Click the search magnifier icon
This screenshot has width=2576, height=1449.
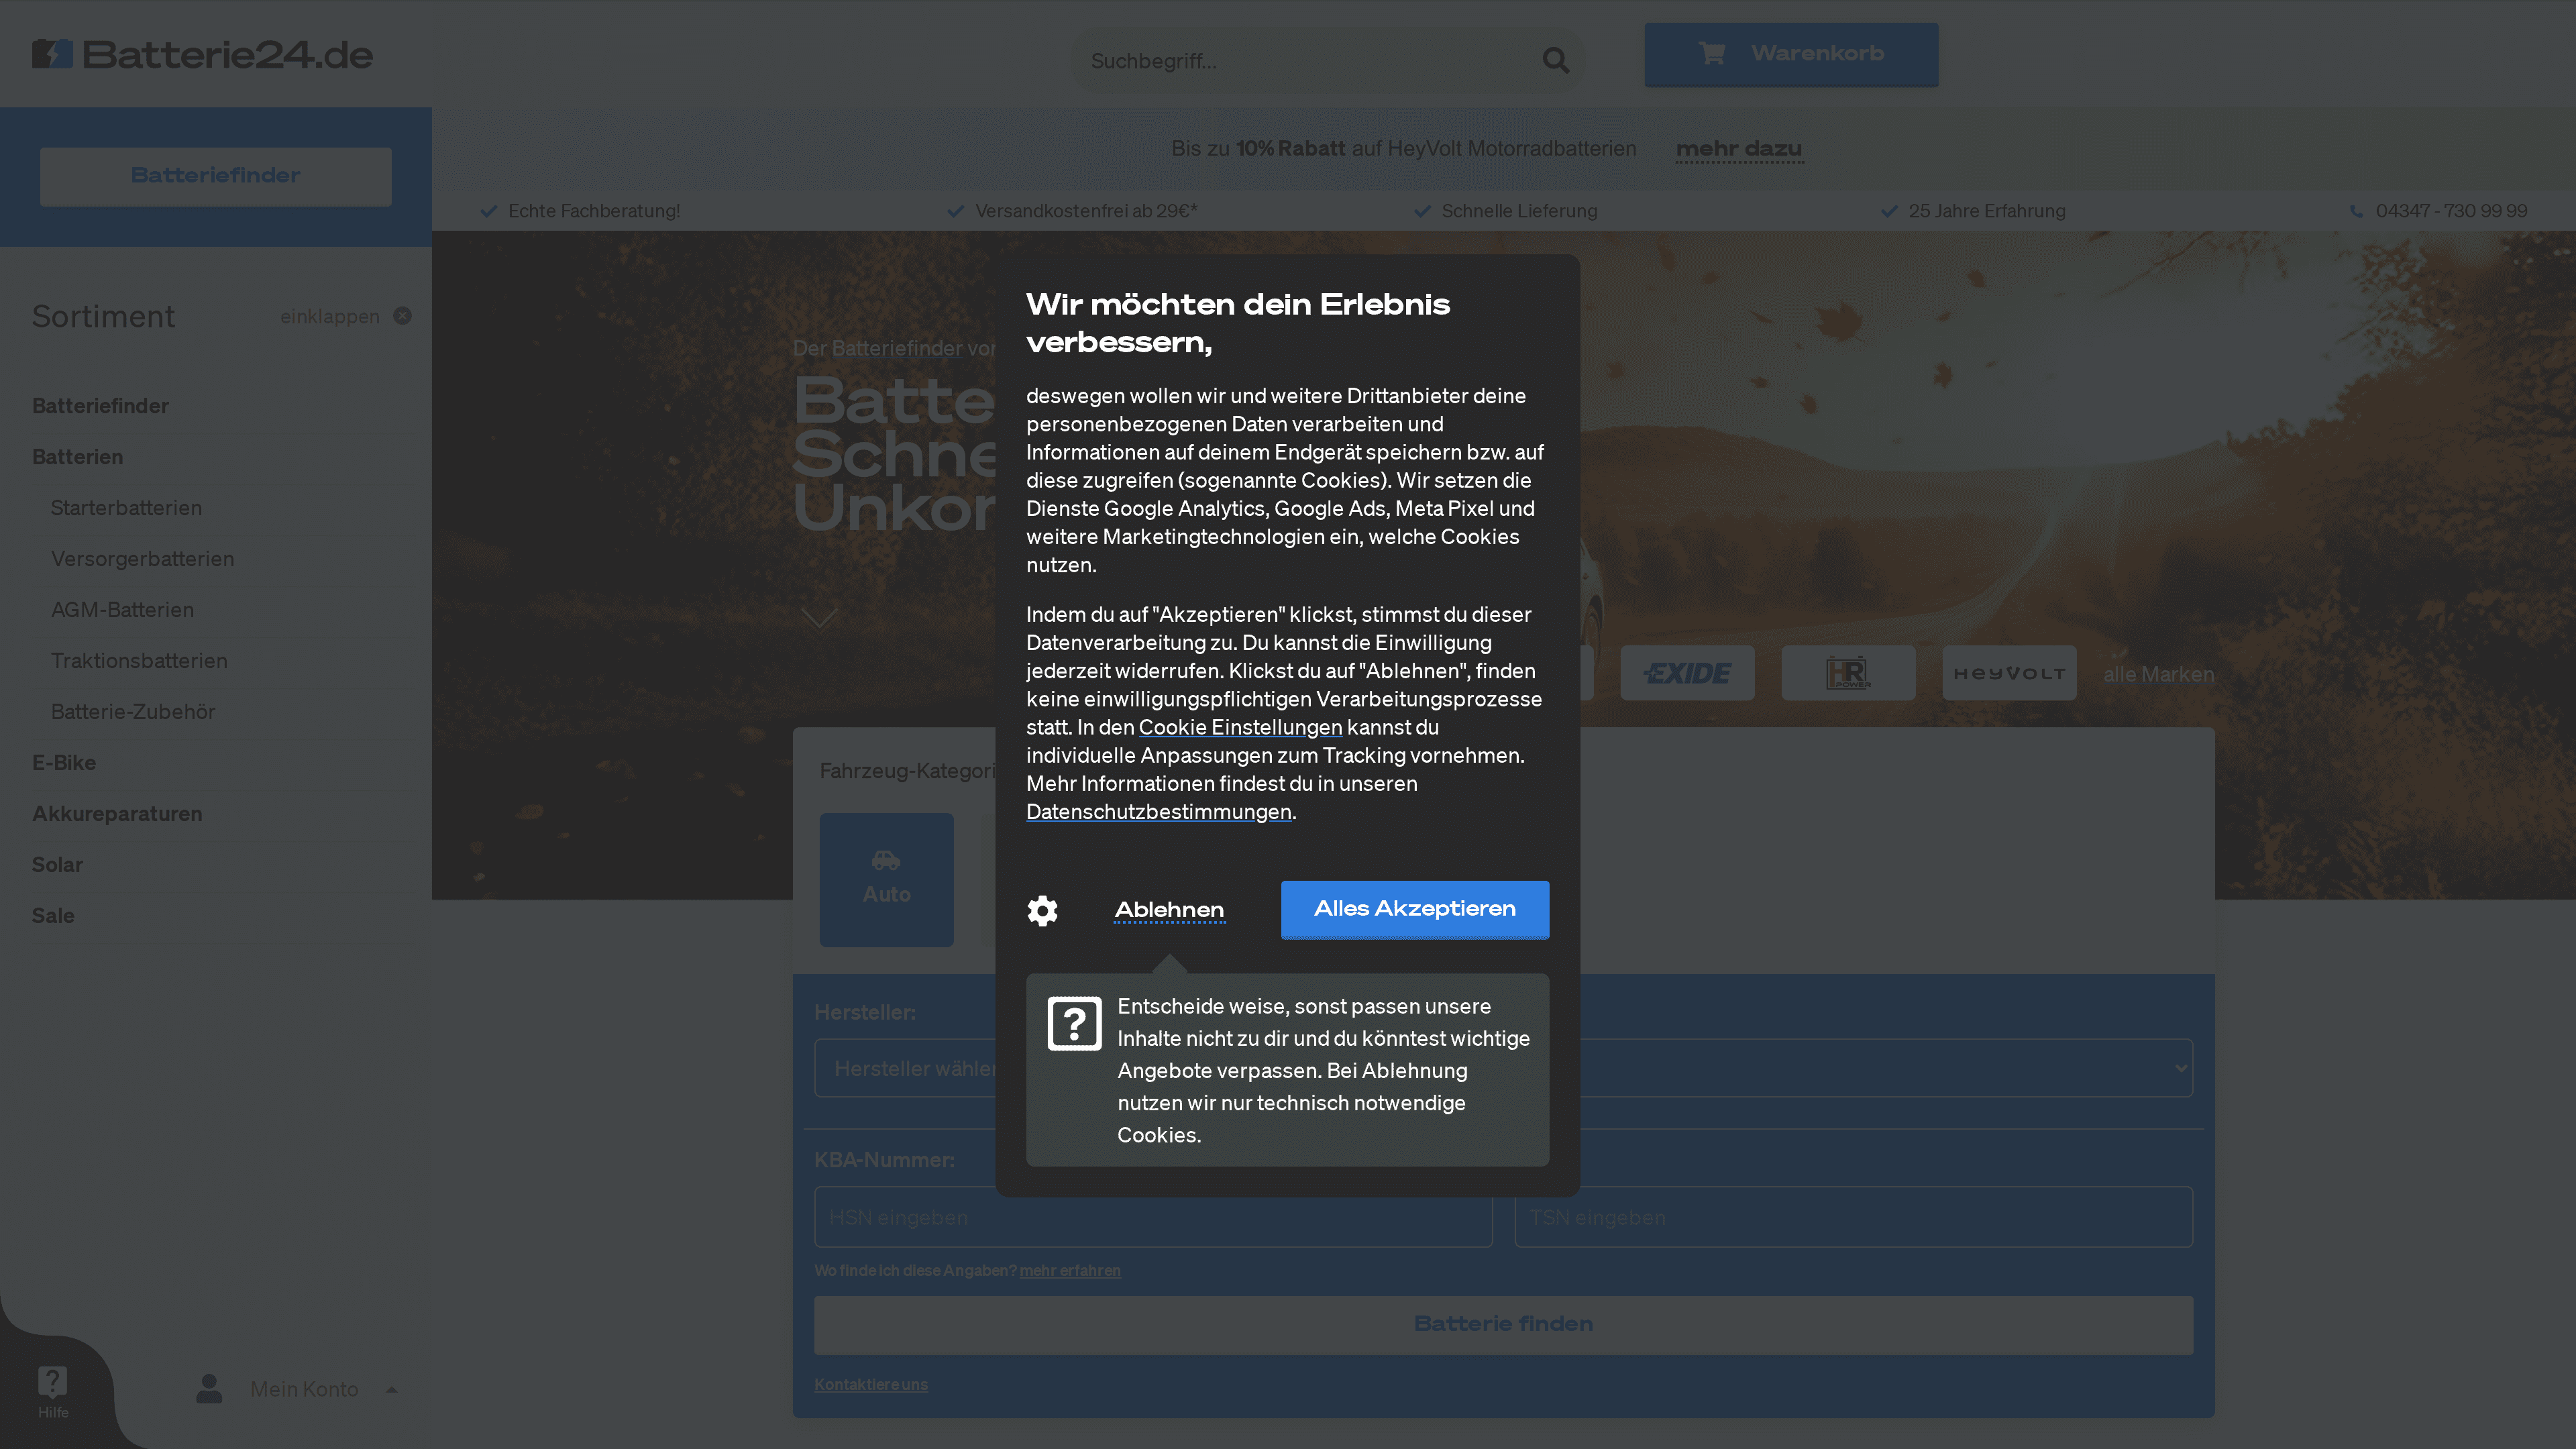coord(1556,60)
